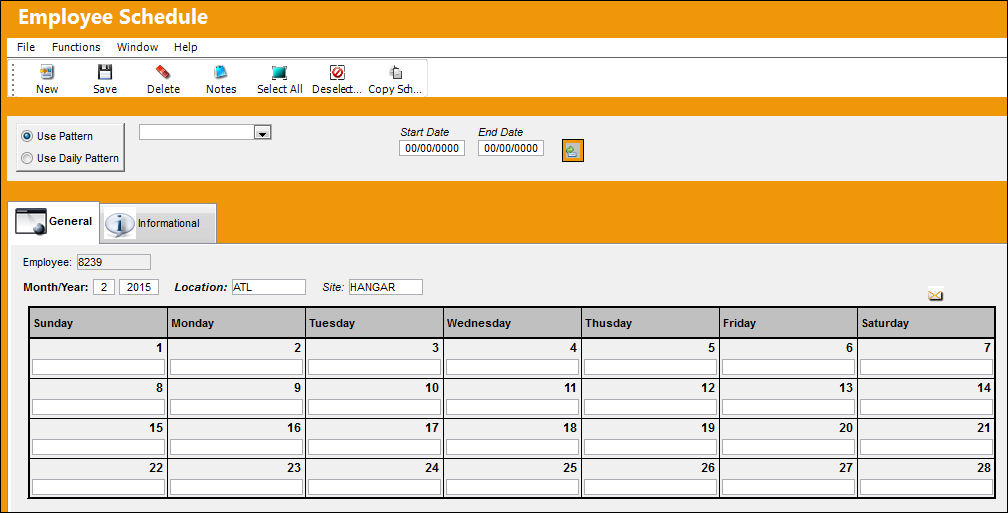Switch to the General tab

tap(54, 222)
